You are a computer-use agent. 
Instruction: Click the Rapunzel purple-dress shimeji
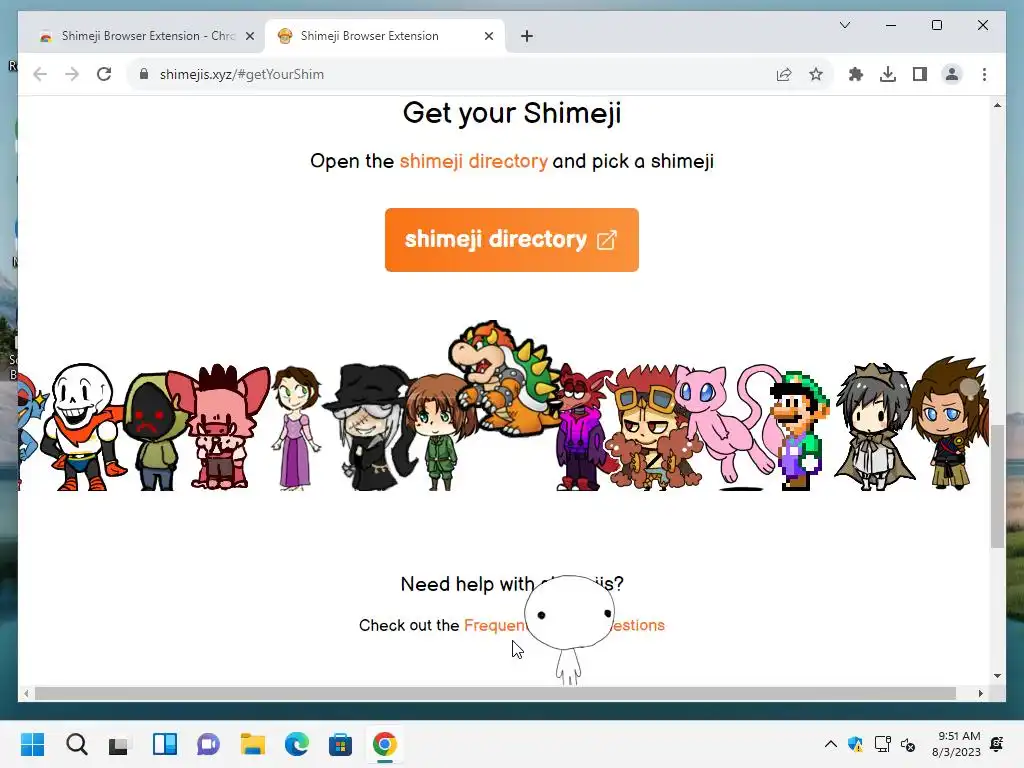296,428
